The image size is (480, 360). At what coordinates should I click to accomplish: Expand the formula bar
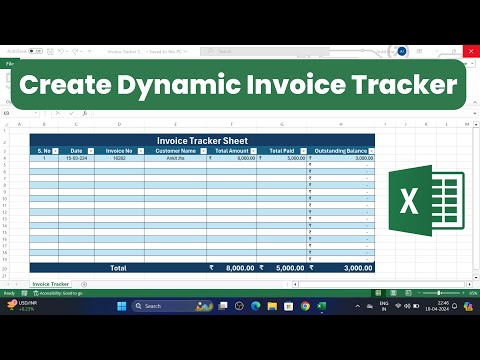click(475, 114)
